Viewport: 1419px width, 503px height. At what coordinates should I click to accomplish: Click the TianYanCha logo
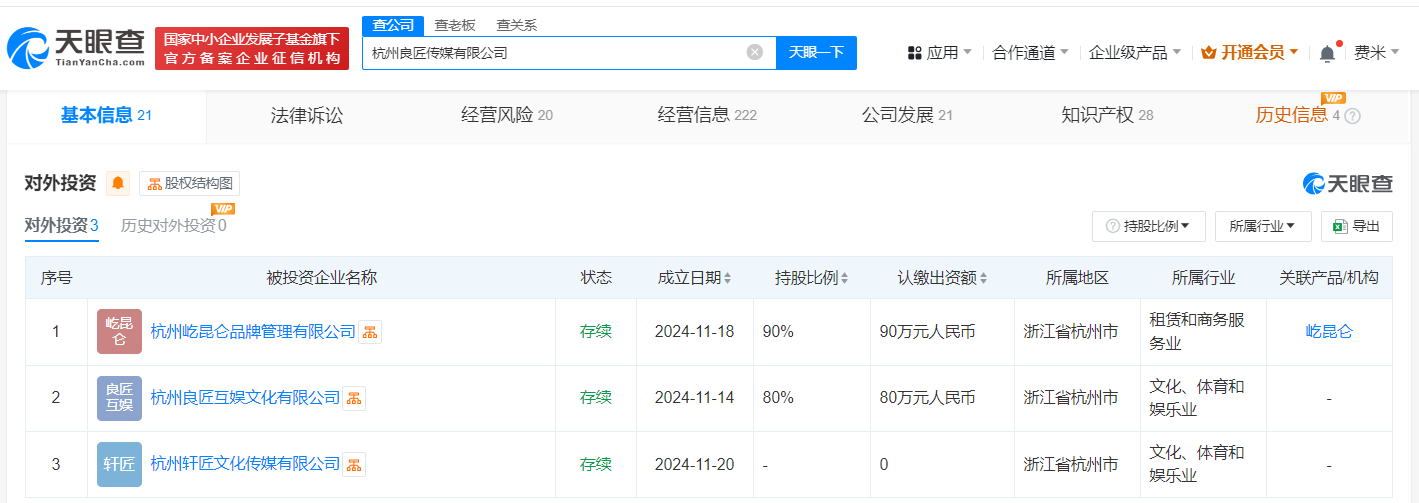pos(76,48)
